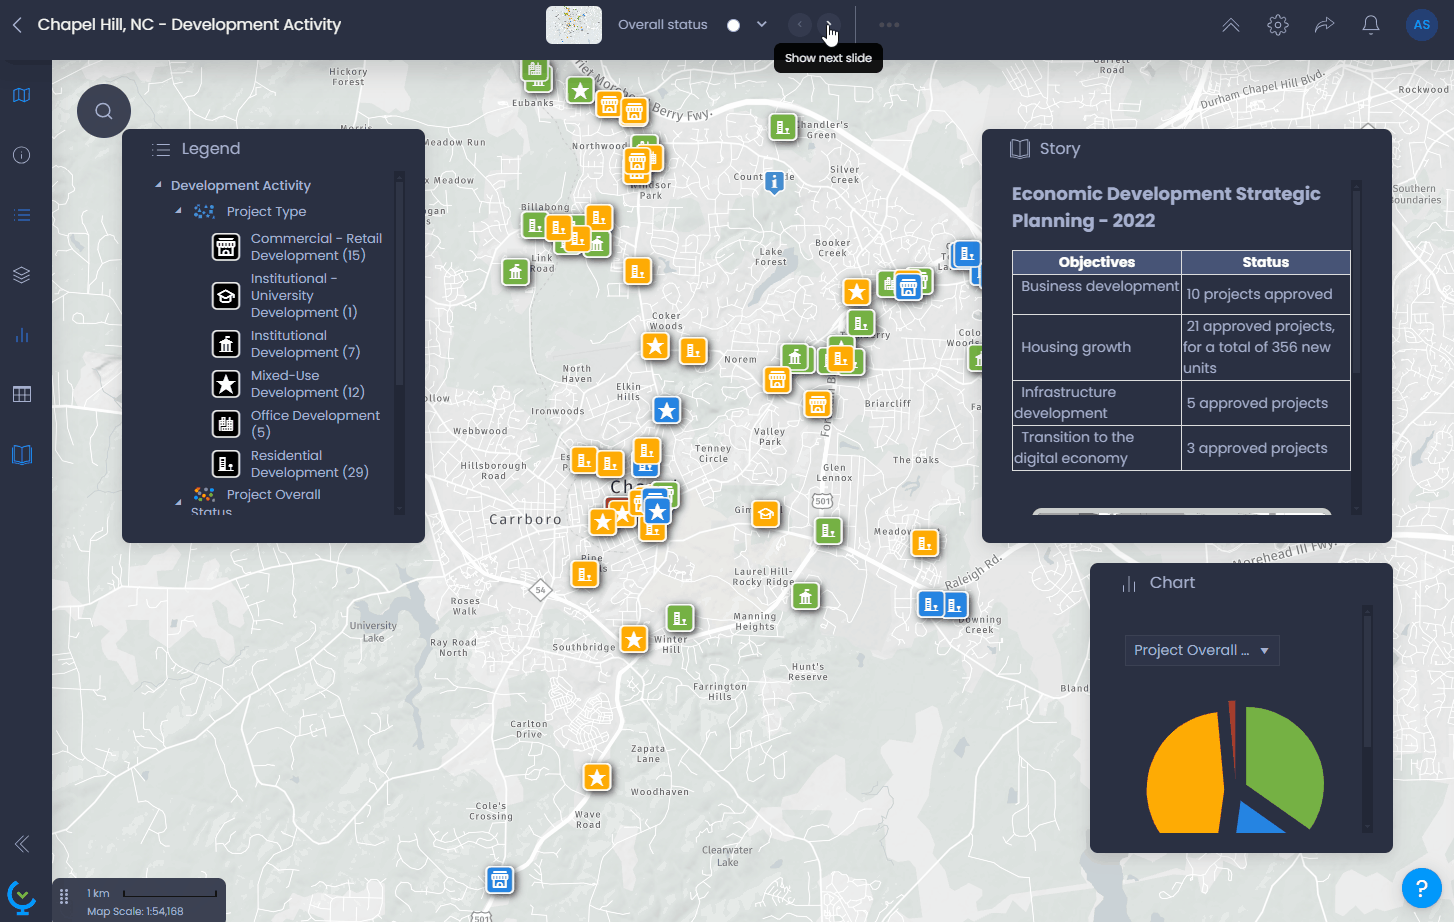Open the three-dots more options menu
1454x922 pixels.
tap(889, 25)
